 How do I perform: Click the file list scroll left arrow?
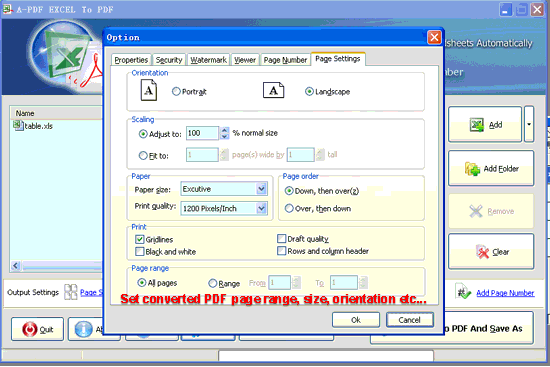[x=15, y=266]
